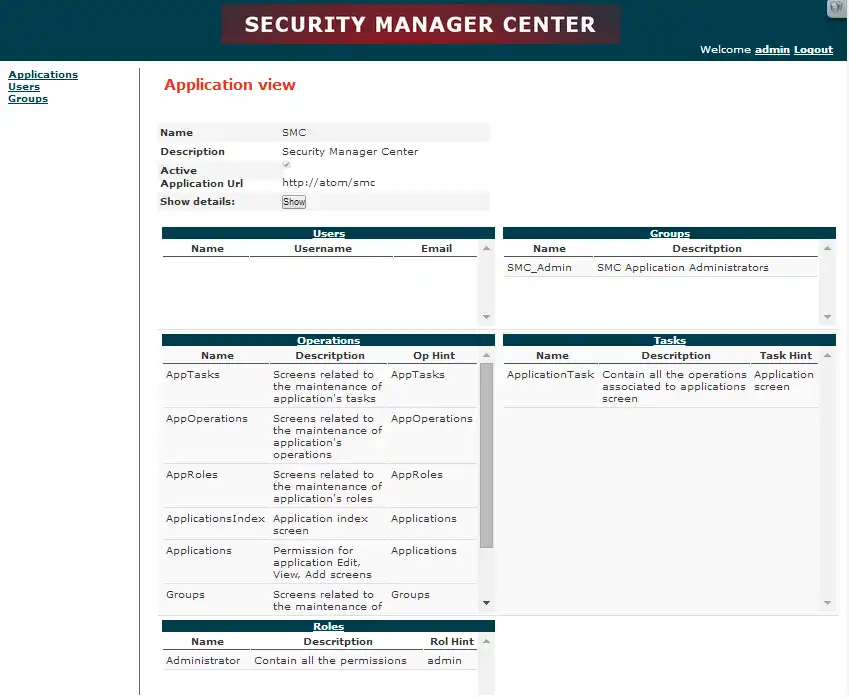Viewport: 849px width, 698px height.
Task: Open the Applications sidebar link
Action: 43,75
